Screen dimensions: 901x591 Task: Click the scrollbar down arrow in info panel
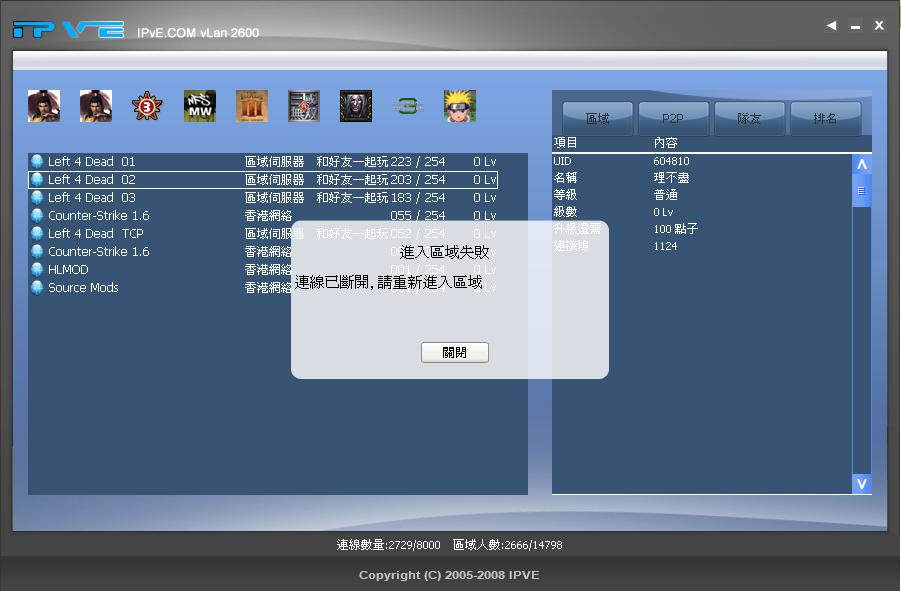click(861, 484)
